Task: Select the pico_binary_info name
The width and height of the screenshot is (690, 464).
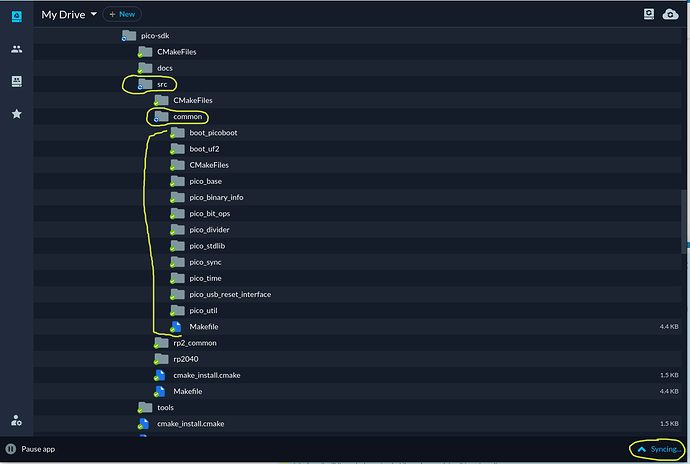Action: pos(216,197)
